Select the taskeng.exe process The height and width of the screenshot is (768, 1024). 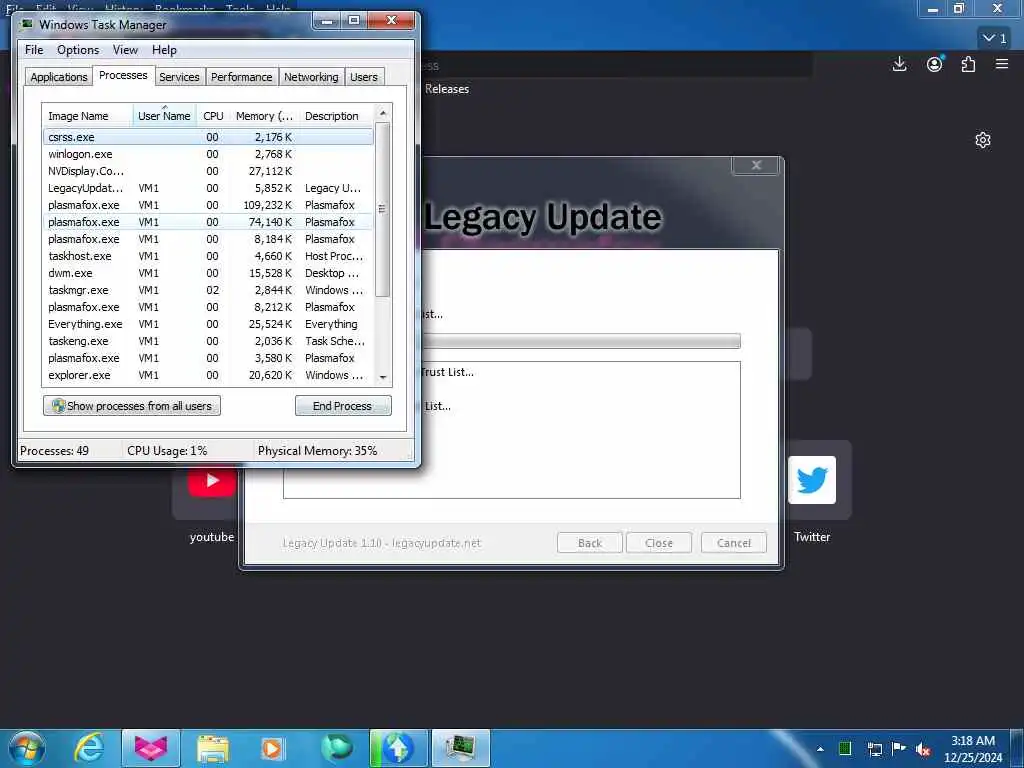(x=208, y=341)
